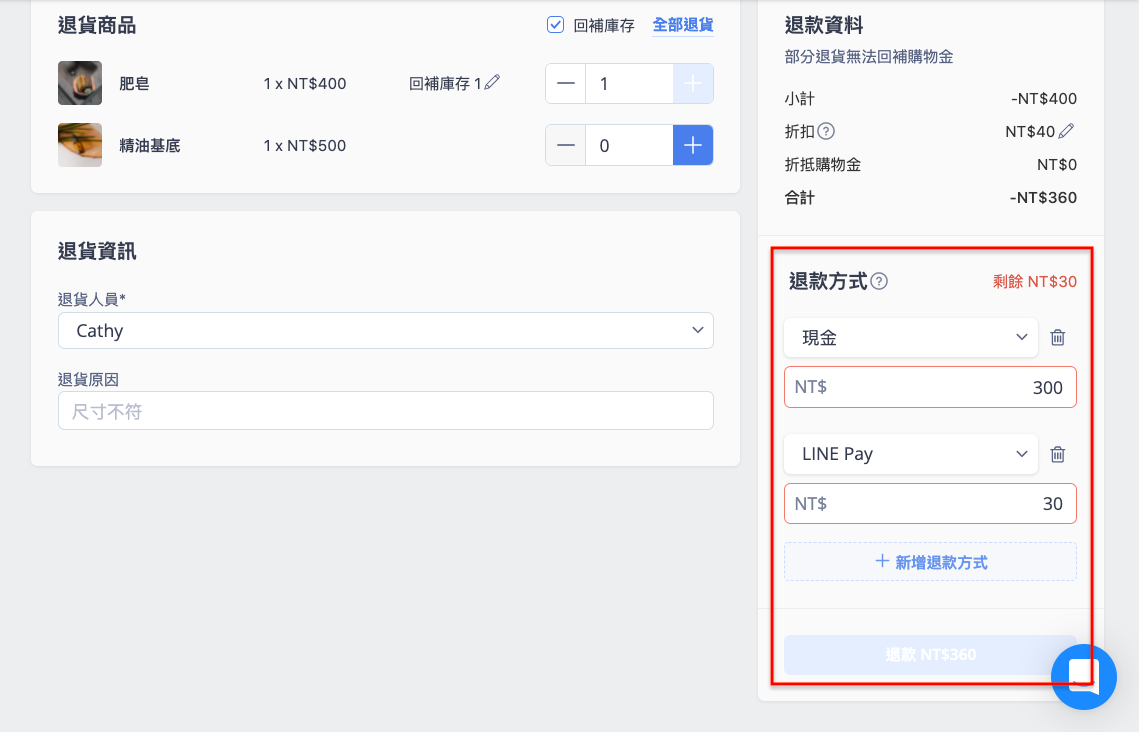Image resolution: width=1139 pixels, height=732 pixels.
Task: Open the chat support bubble
Action: [x=1084, y=677]
